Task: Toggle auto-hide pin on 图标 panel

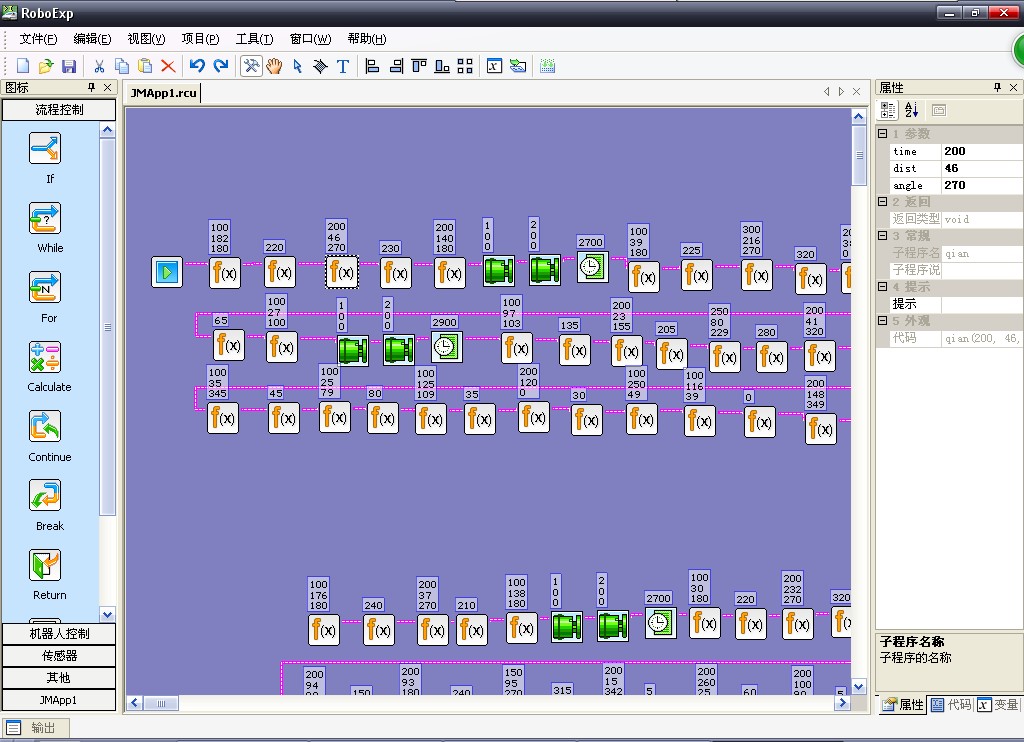Action: [x=91, y=88]
